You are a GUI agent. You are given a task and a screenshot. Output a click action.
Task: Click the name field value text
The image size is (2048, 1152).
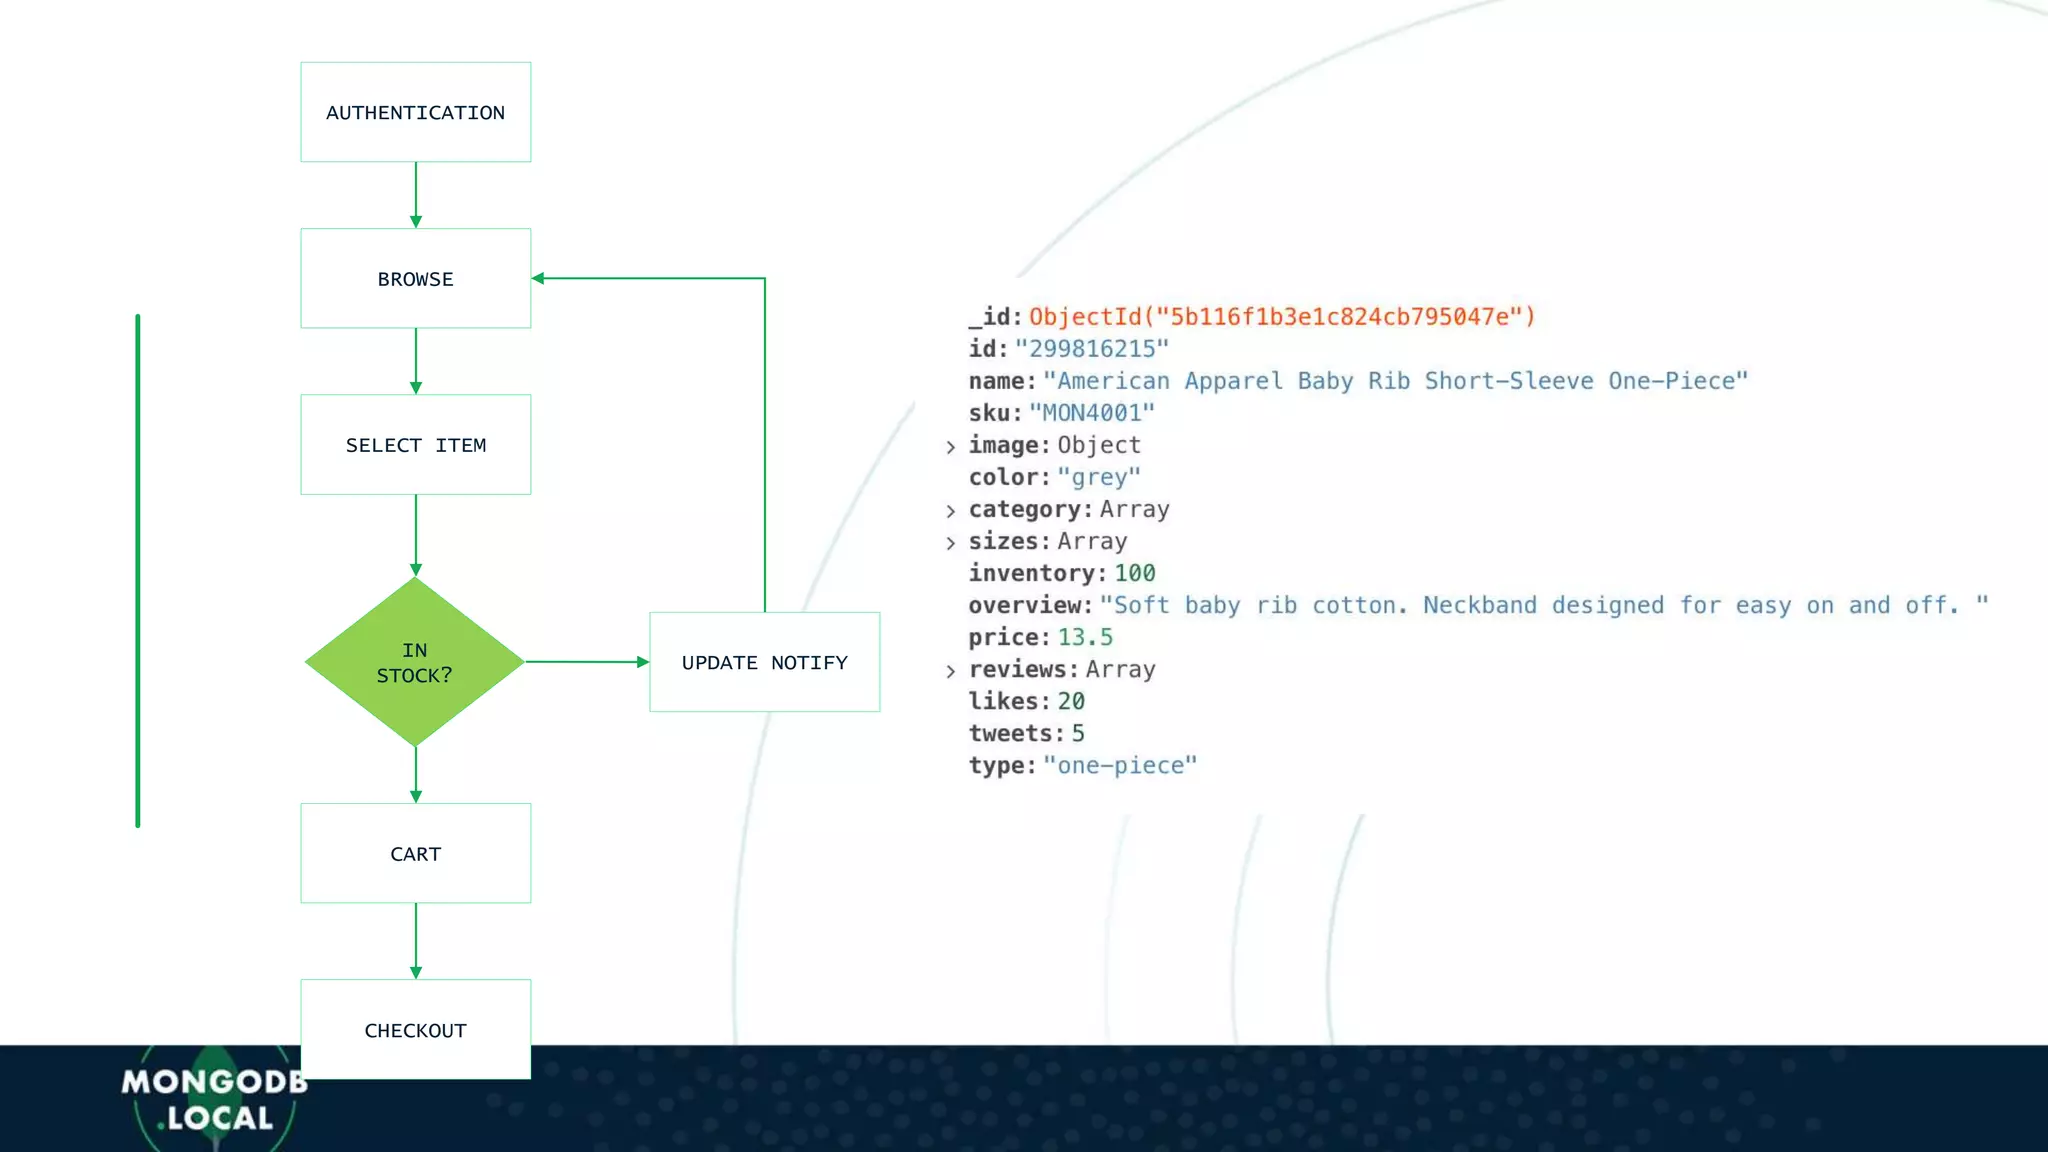[1395, 381]
